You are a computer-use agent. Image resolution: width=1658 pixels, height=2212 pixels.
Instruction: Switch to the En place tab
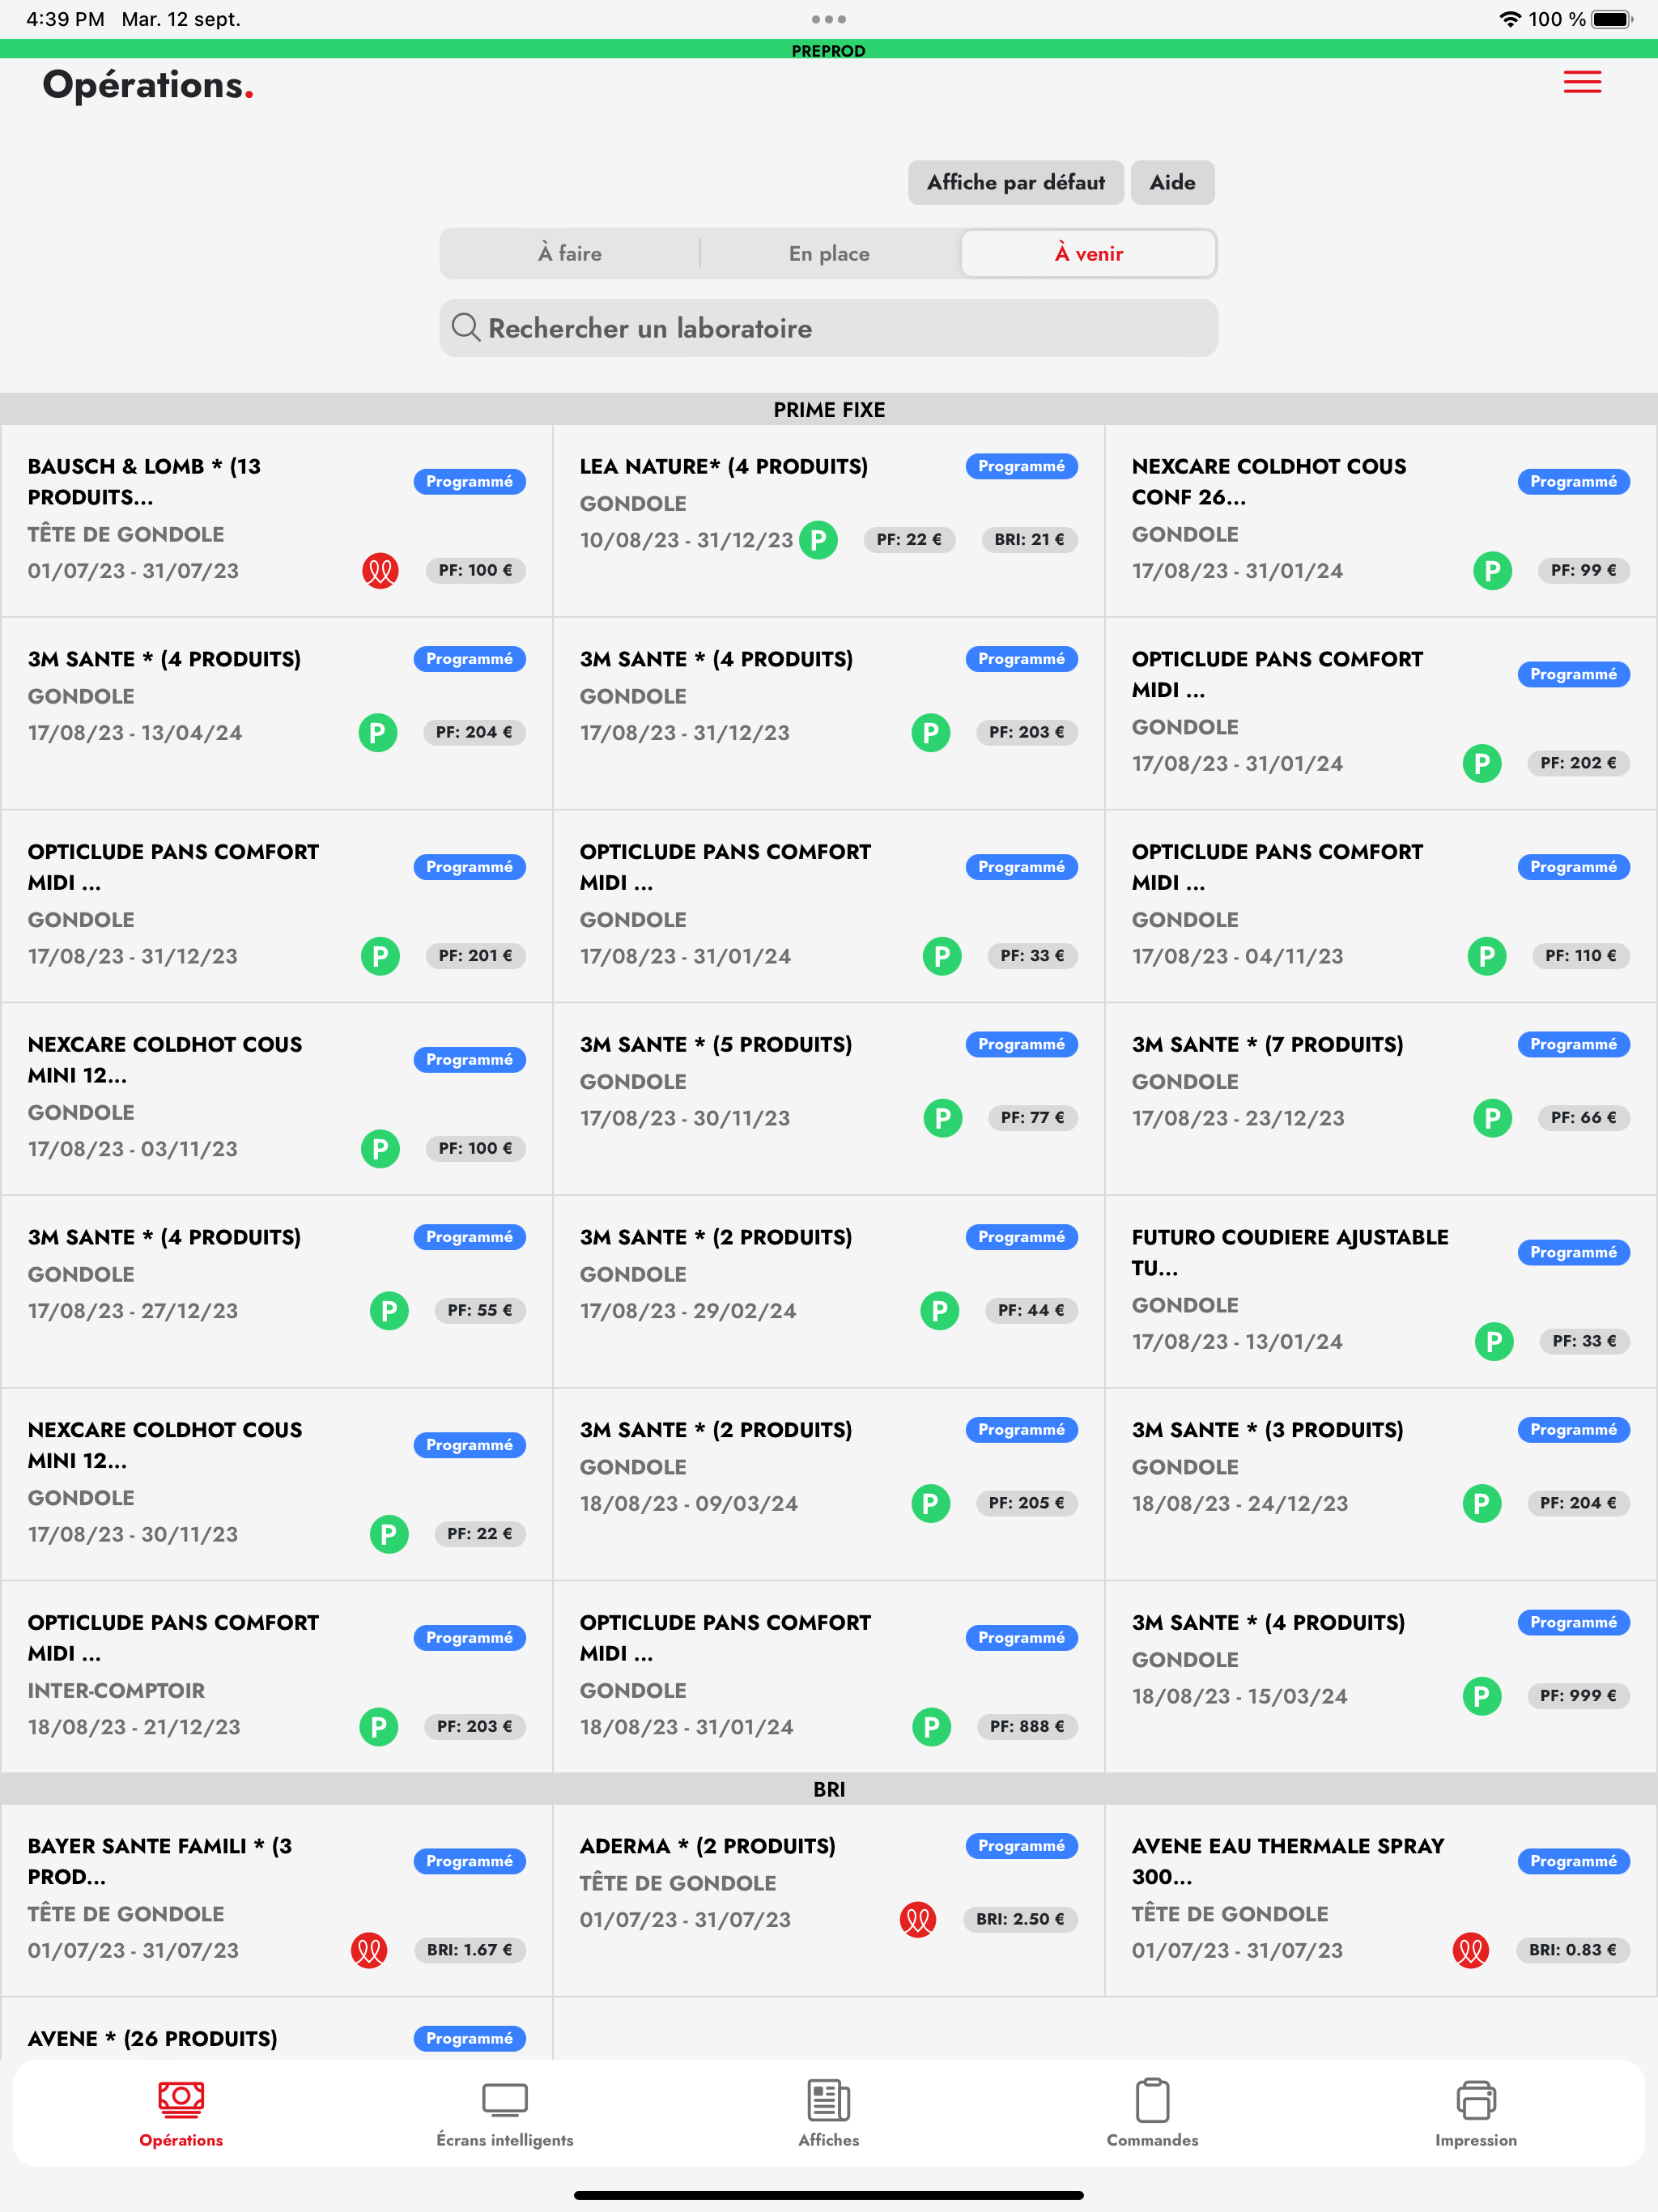[x=829, y=254]
